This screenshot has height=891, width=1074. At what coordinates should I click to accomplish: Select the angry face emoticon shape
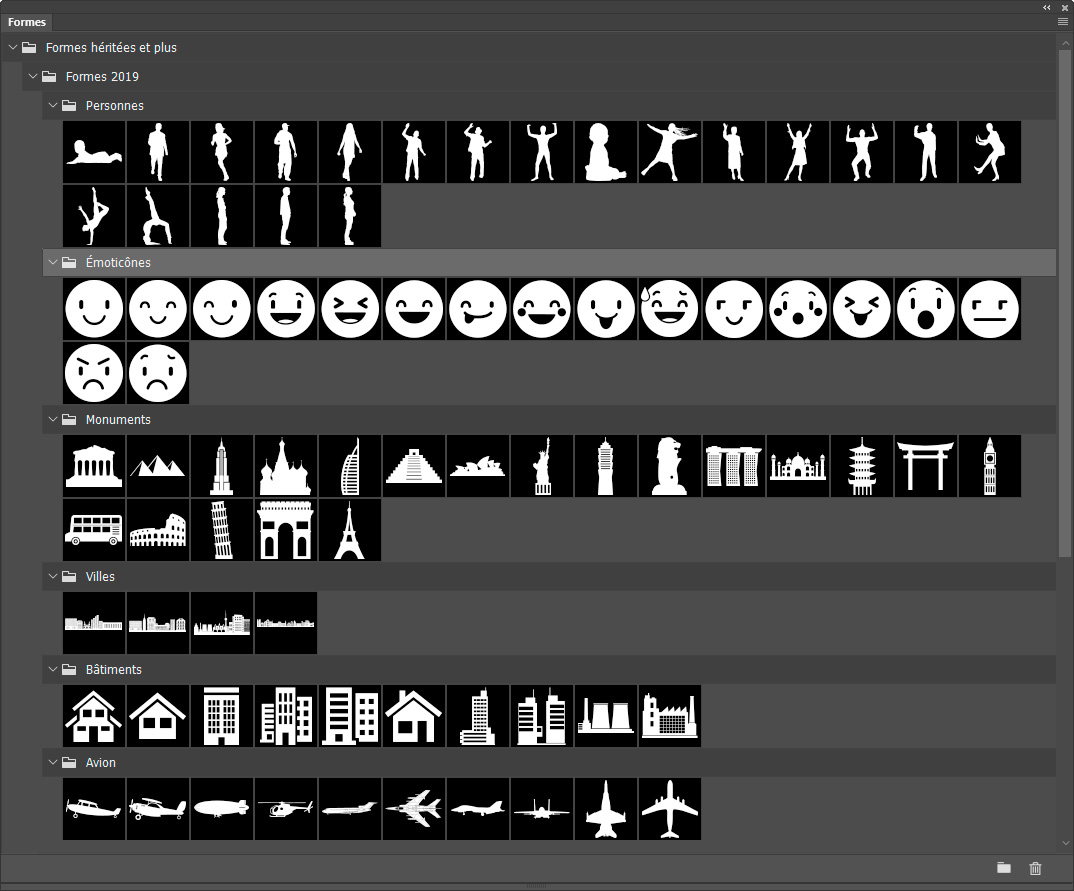coord(94,373)
